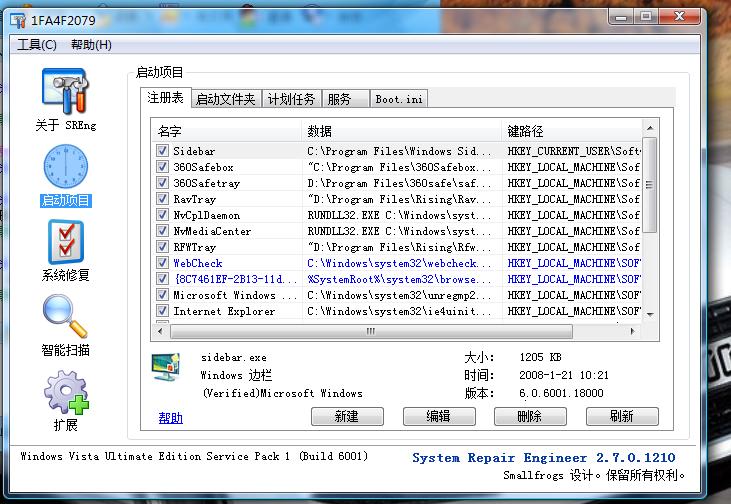Close the 1FA4F2079 window
The height and width of the screenshot is (504, 731).
(679, 17)
